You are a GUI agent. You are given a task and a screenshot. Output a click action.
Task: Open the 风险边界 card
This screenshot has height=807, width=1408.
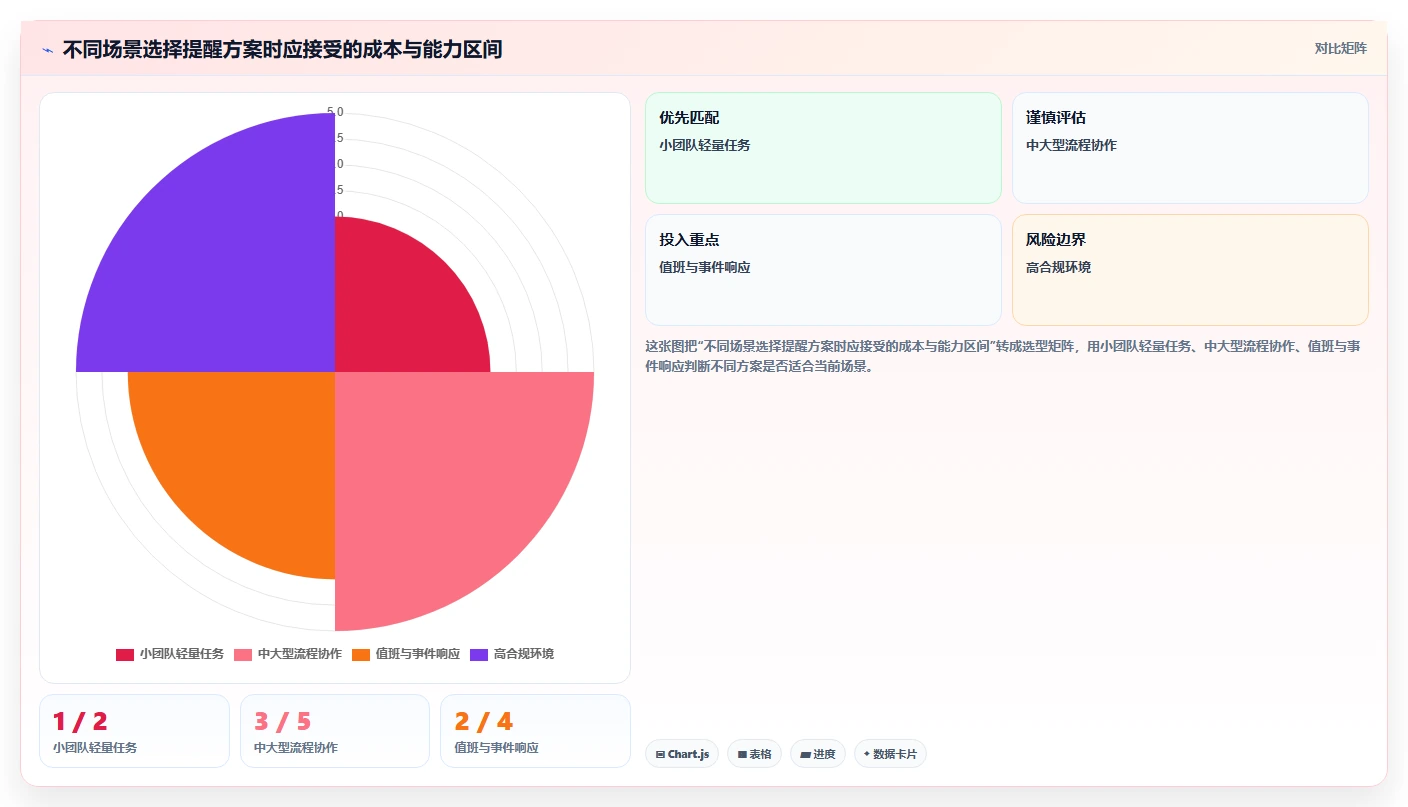(1190, 270)
